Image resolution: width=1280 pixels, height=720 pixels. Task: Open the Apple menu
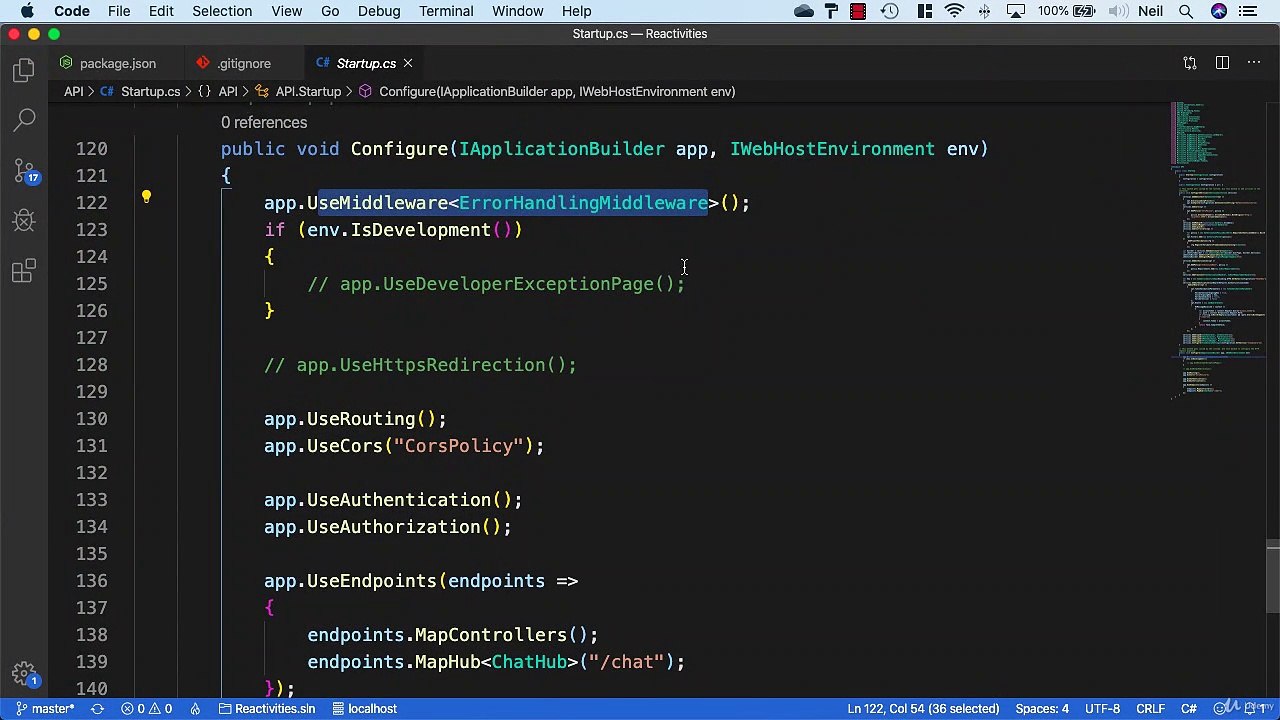point(27,11)
